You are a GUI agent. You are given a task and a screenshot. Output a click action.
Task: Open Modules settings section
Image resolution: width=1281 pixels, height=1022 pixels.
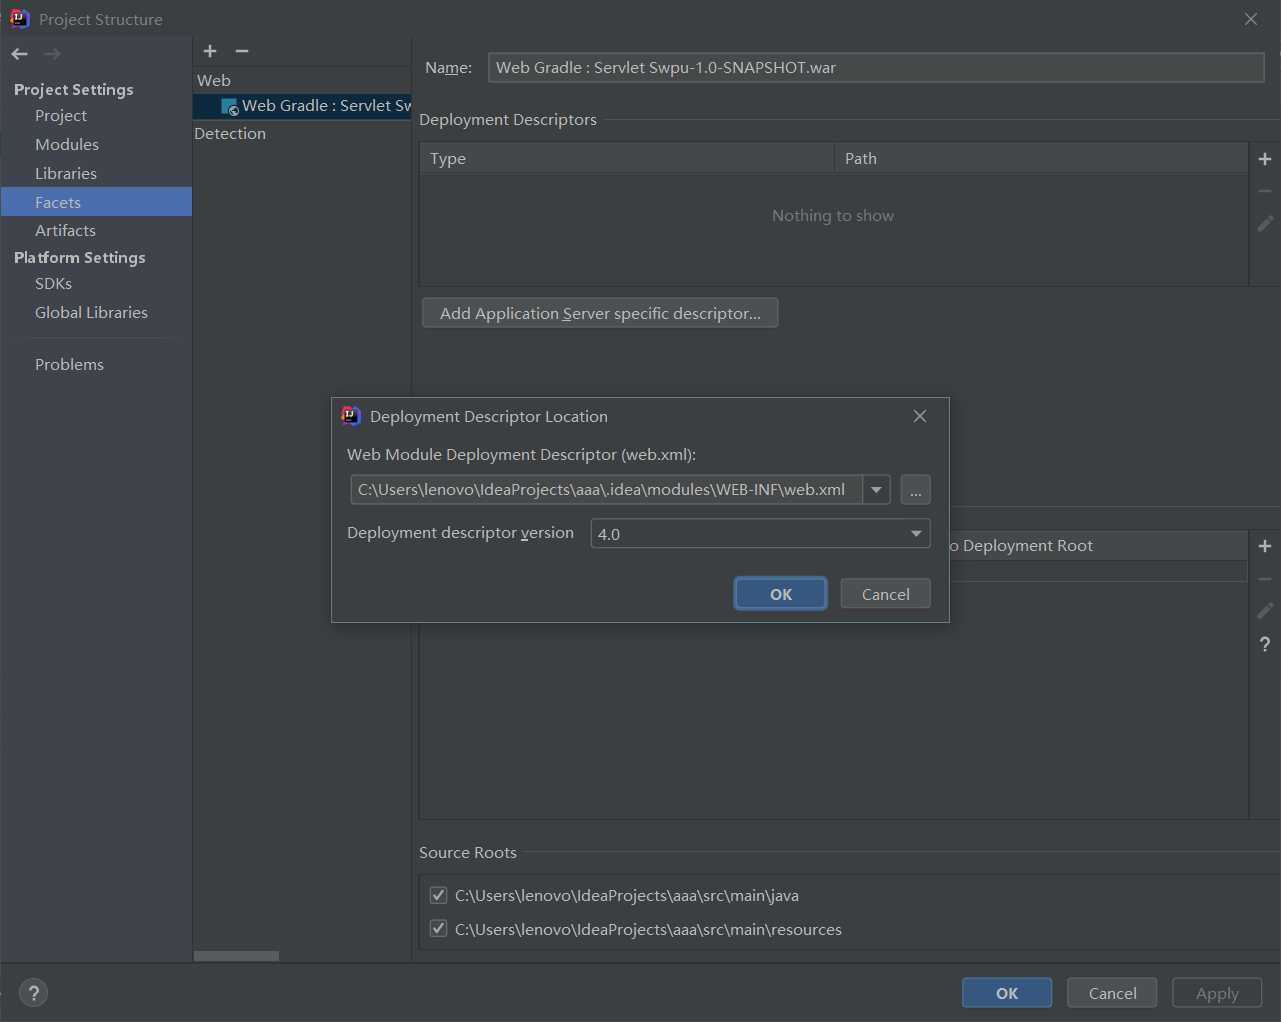point(67,145)
